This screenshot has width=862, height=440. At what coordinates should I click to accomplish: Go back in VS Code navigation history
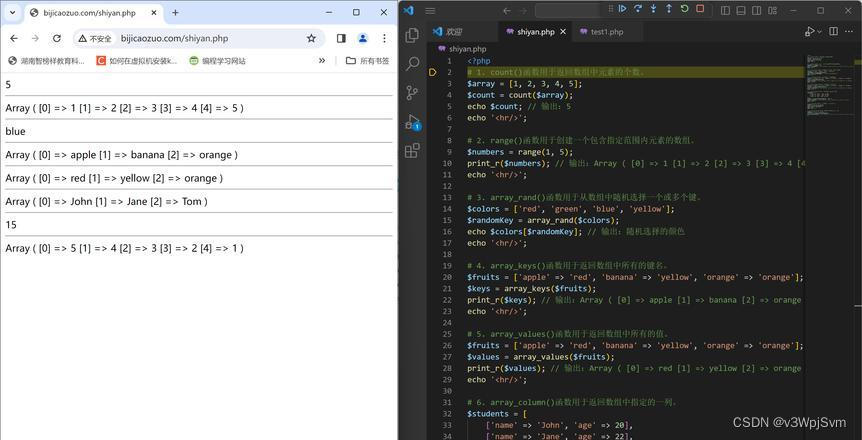507,10
